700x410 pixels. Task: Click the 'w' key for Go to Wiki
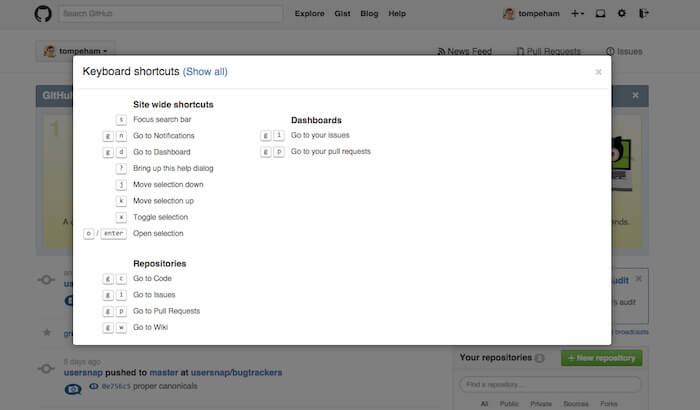121,327
